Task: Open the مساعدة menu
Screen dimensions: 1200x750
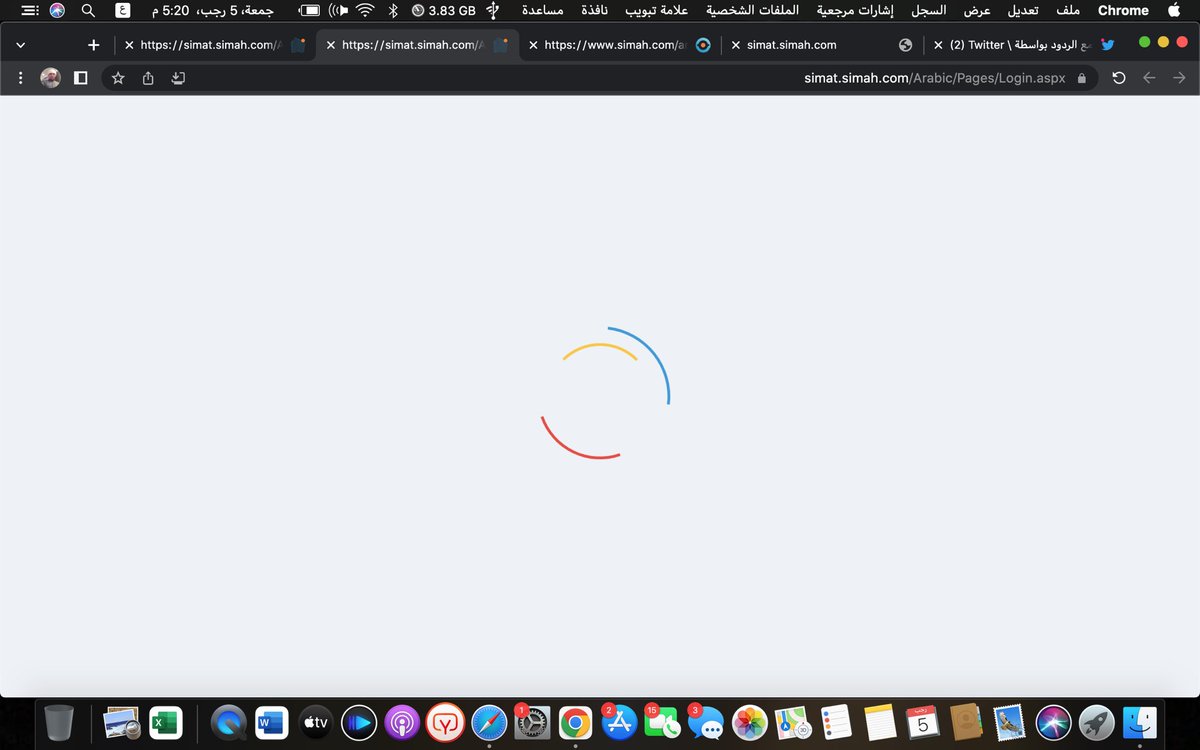Action: (542, 10)
